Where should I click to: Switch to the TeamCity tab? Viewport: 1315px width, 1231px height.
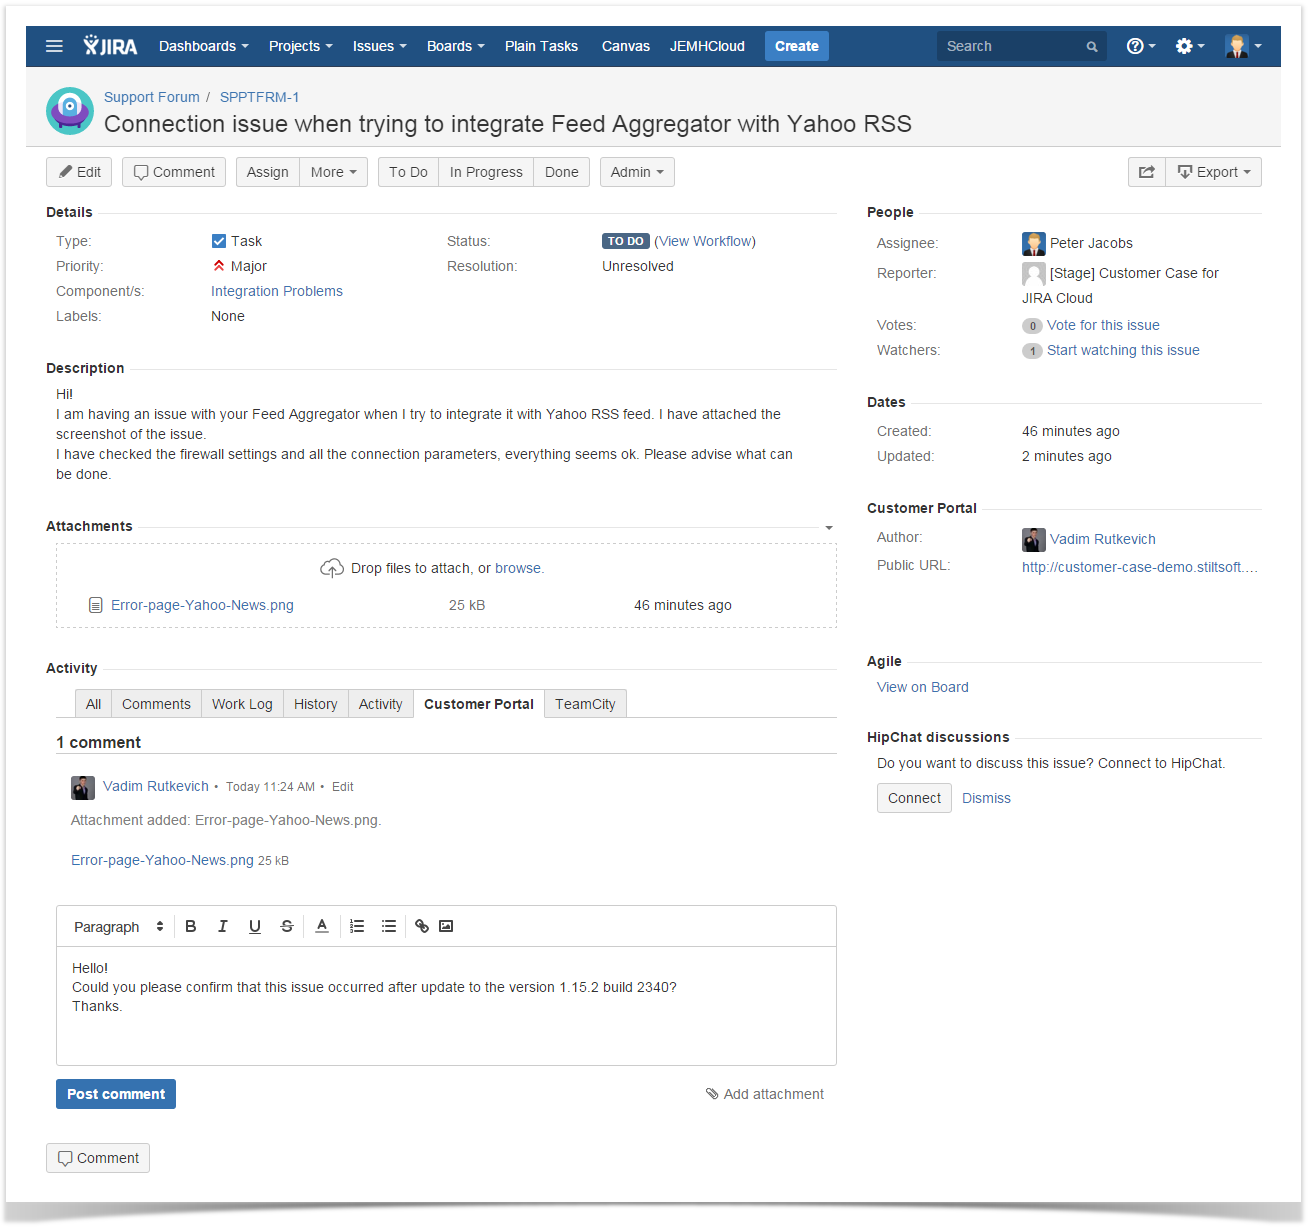click(586, 704)
